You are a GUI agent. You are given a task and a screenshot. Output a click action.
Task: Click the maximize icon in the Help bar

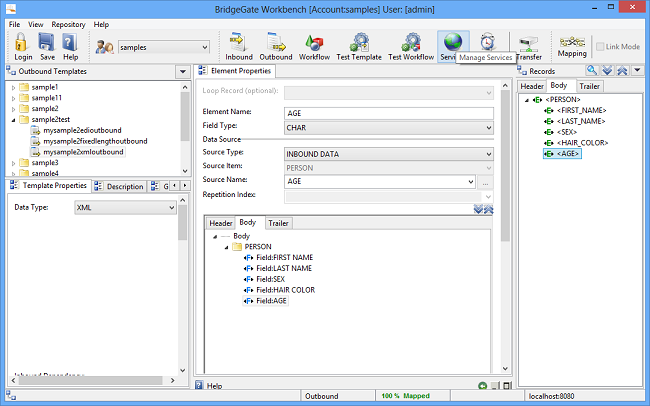point(507,386)
